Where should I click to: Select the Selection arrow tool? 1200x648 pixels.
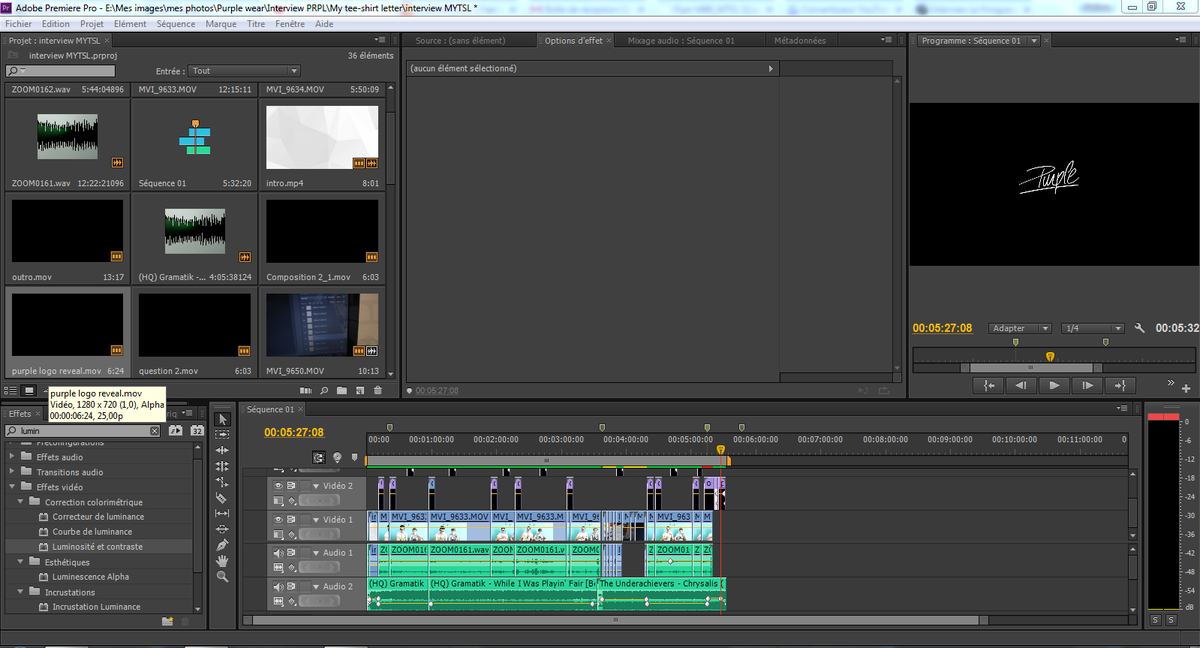pyautogui.click(x=223, y=420)
